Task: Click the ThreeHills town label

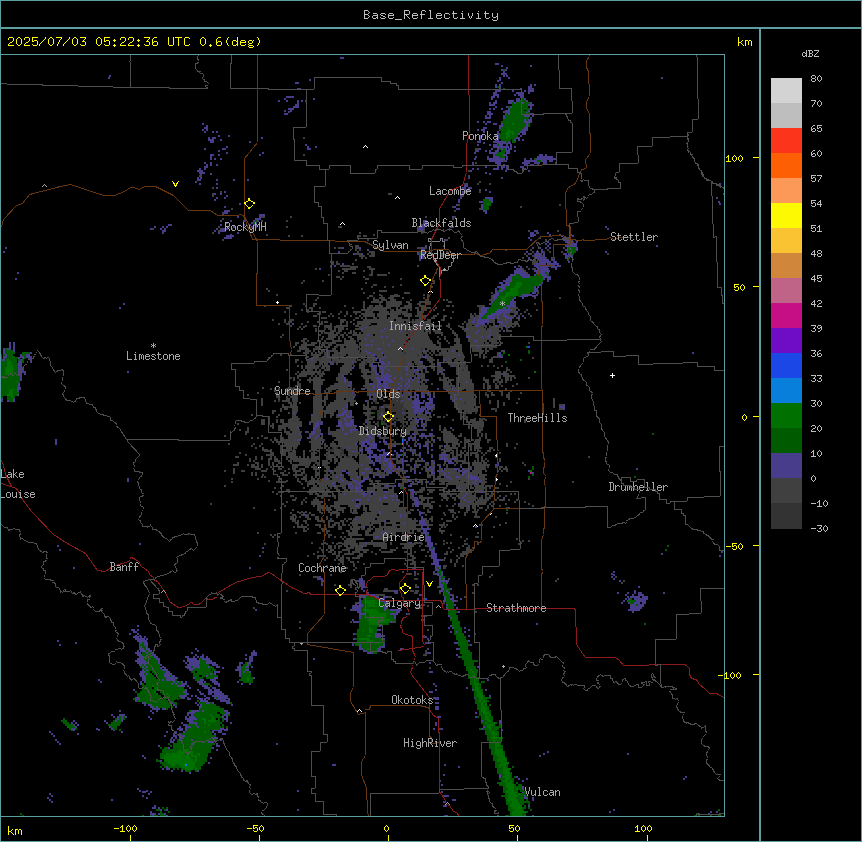Action: [x=537, y=418]
